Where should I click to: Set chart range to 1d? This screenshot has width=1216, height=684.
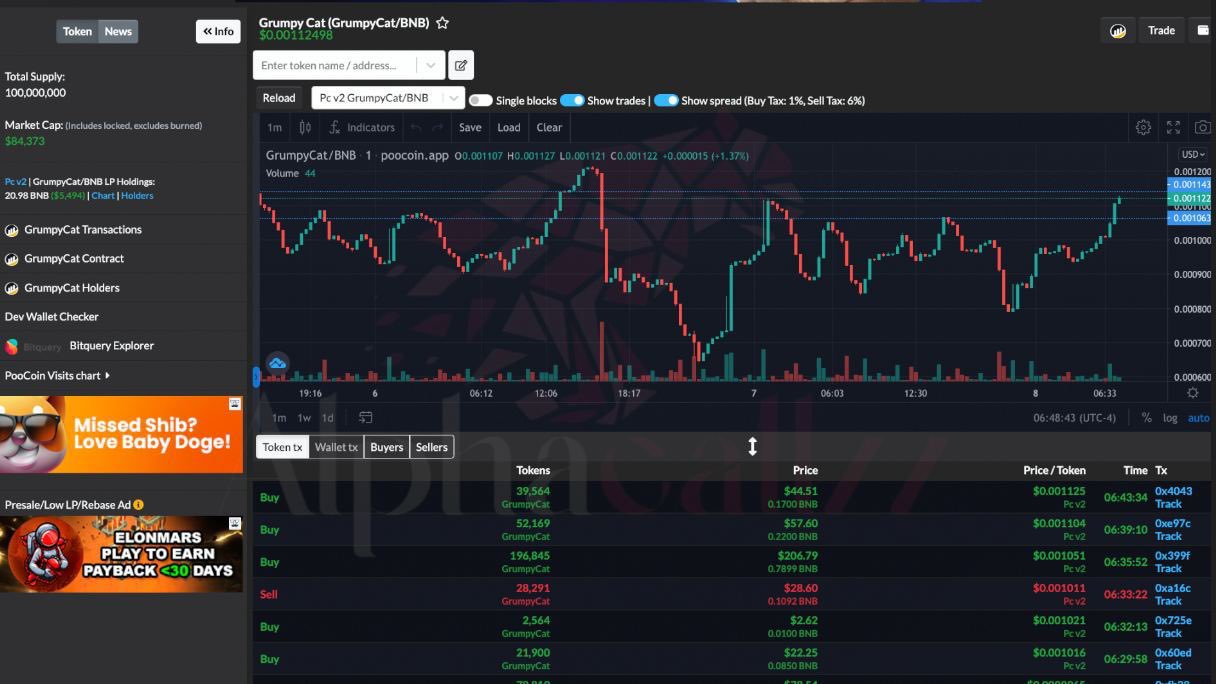tap(328, 418)
